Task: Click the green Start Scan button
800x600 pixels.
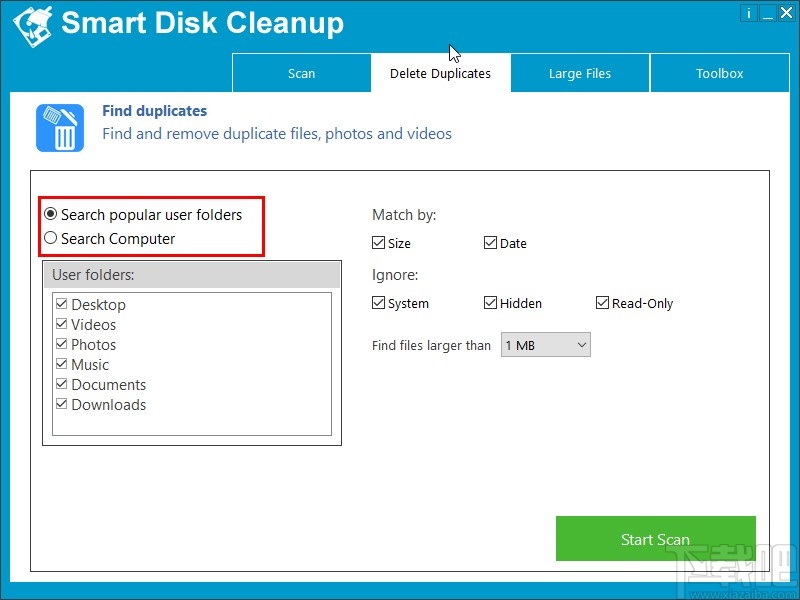Action: [x=656, y=539]
